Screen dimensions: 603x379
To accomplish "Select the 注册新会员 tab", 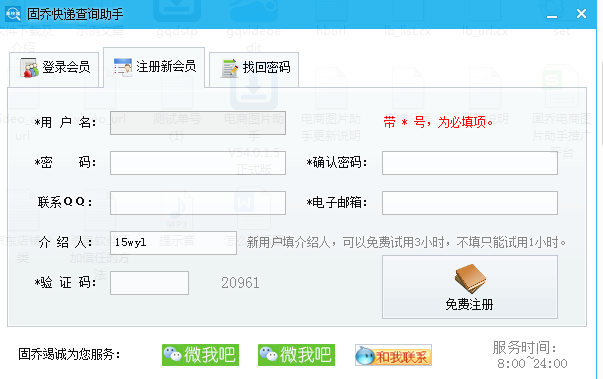I will click(154, 67).
